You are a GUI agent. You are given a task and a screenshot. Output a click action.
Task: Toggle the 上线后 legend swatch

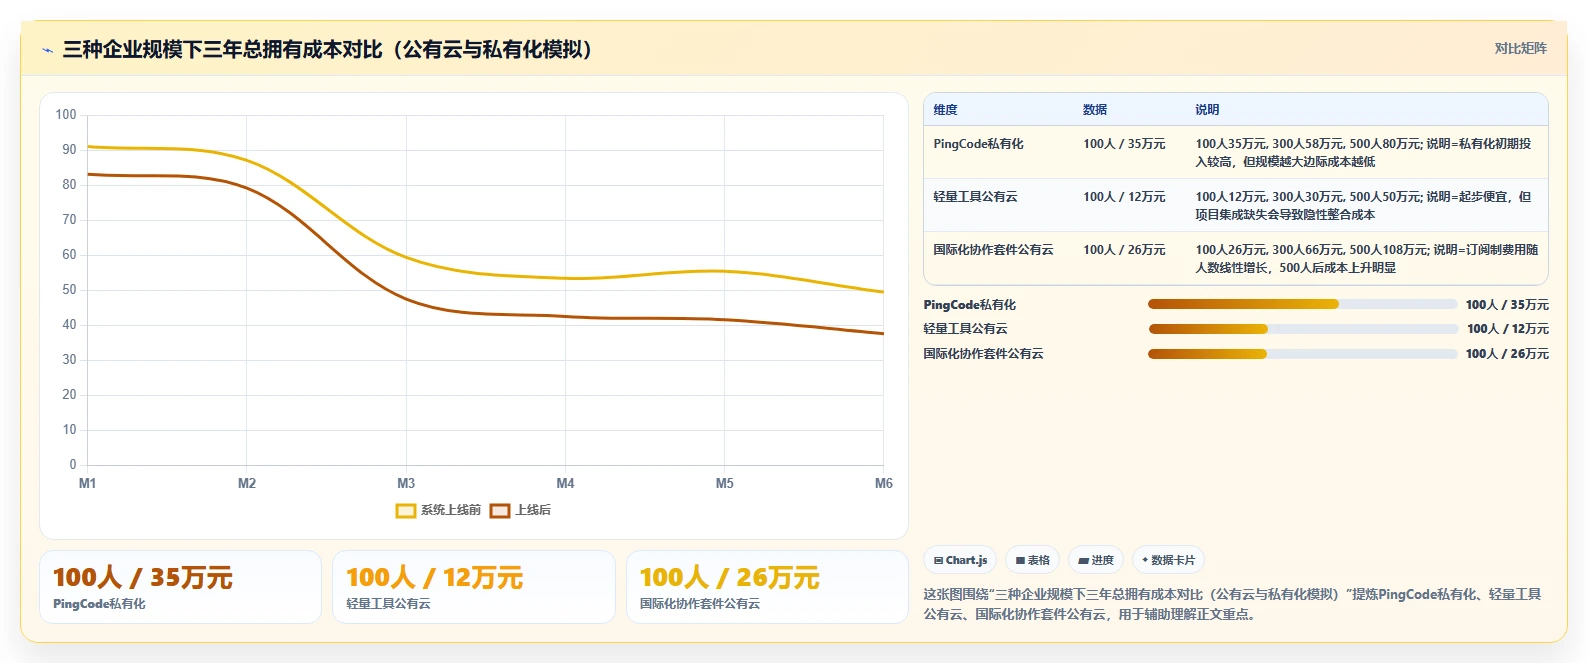pos(500,511)
